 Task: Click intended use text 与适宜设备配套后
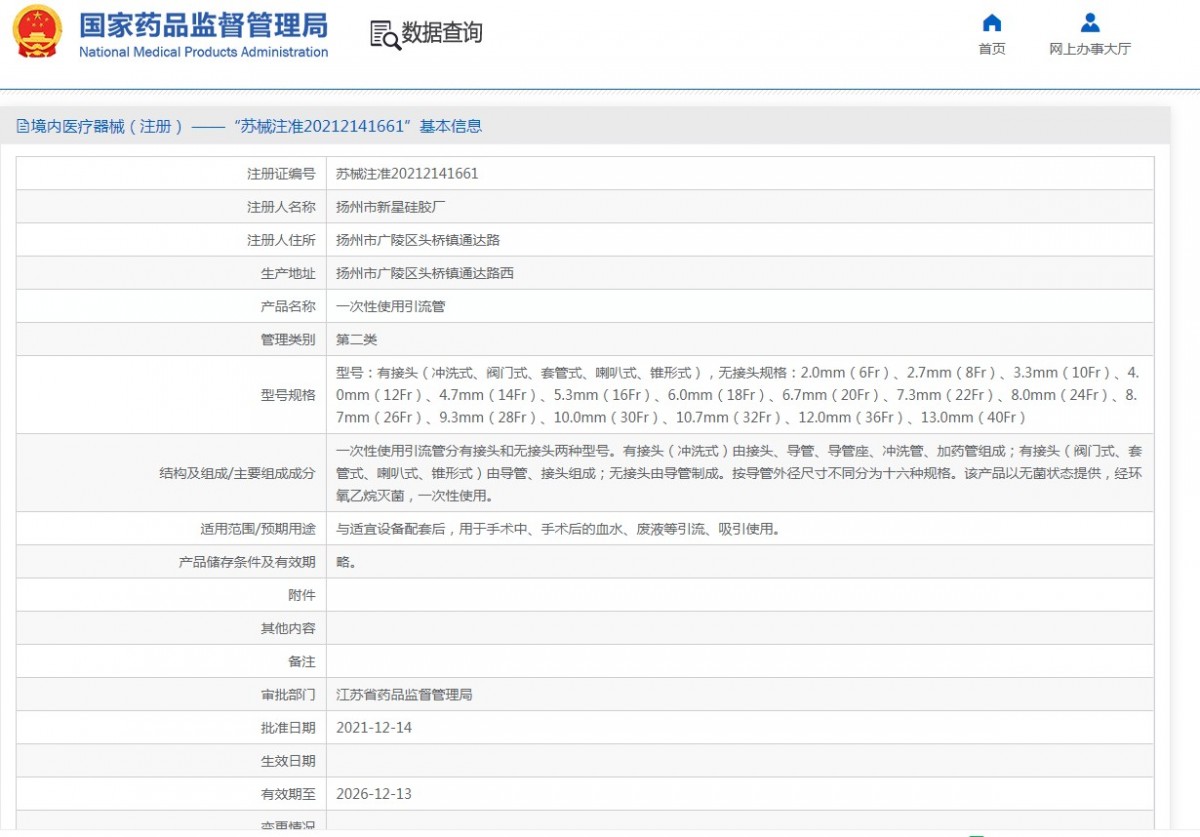tap(558, 528)
